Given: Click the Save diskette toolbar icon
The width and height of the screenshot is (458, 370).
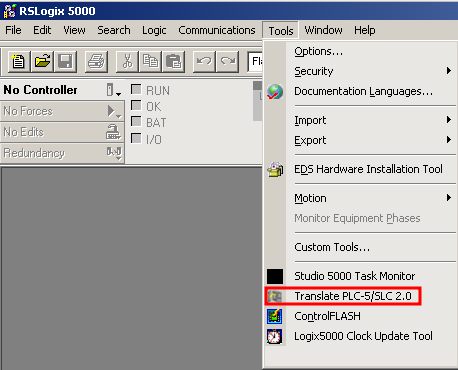Looking at the screenshot, I should (65, 62).
